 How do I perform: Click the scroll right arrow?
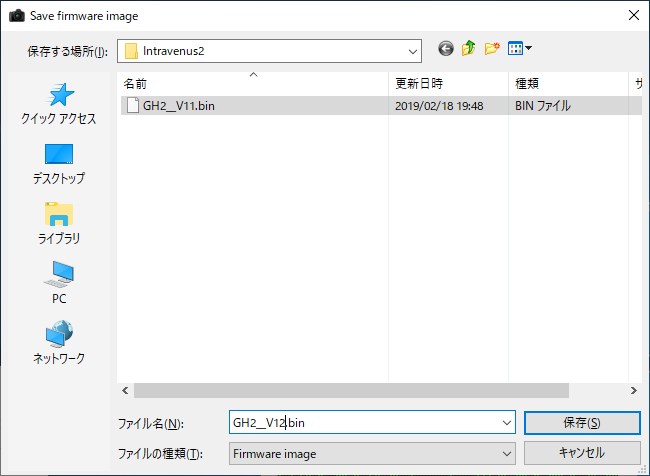[633, 391]
